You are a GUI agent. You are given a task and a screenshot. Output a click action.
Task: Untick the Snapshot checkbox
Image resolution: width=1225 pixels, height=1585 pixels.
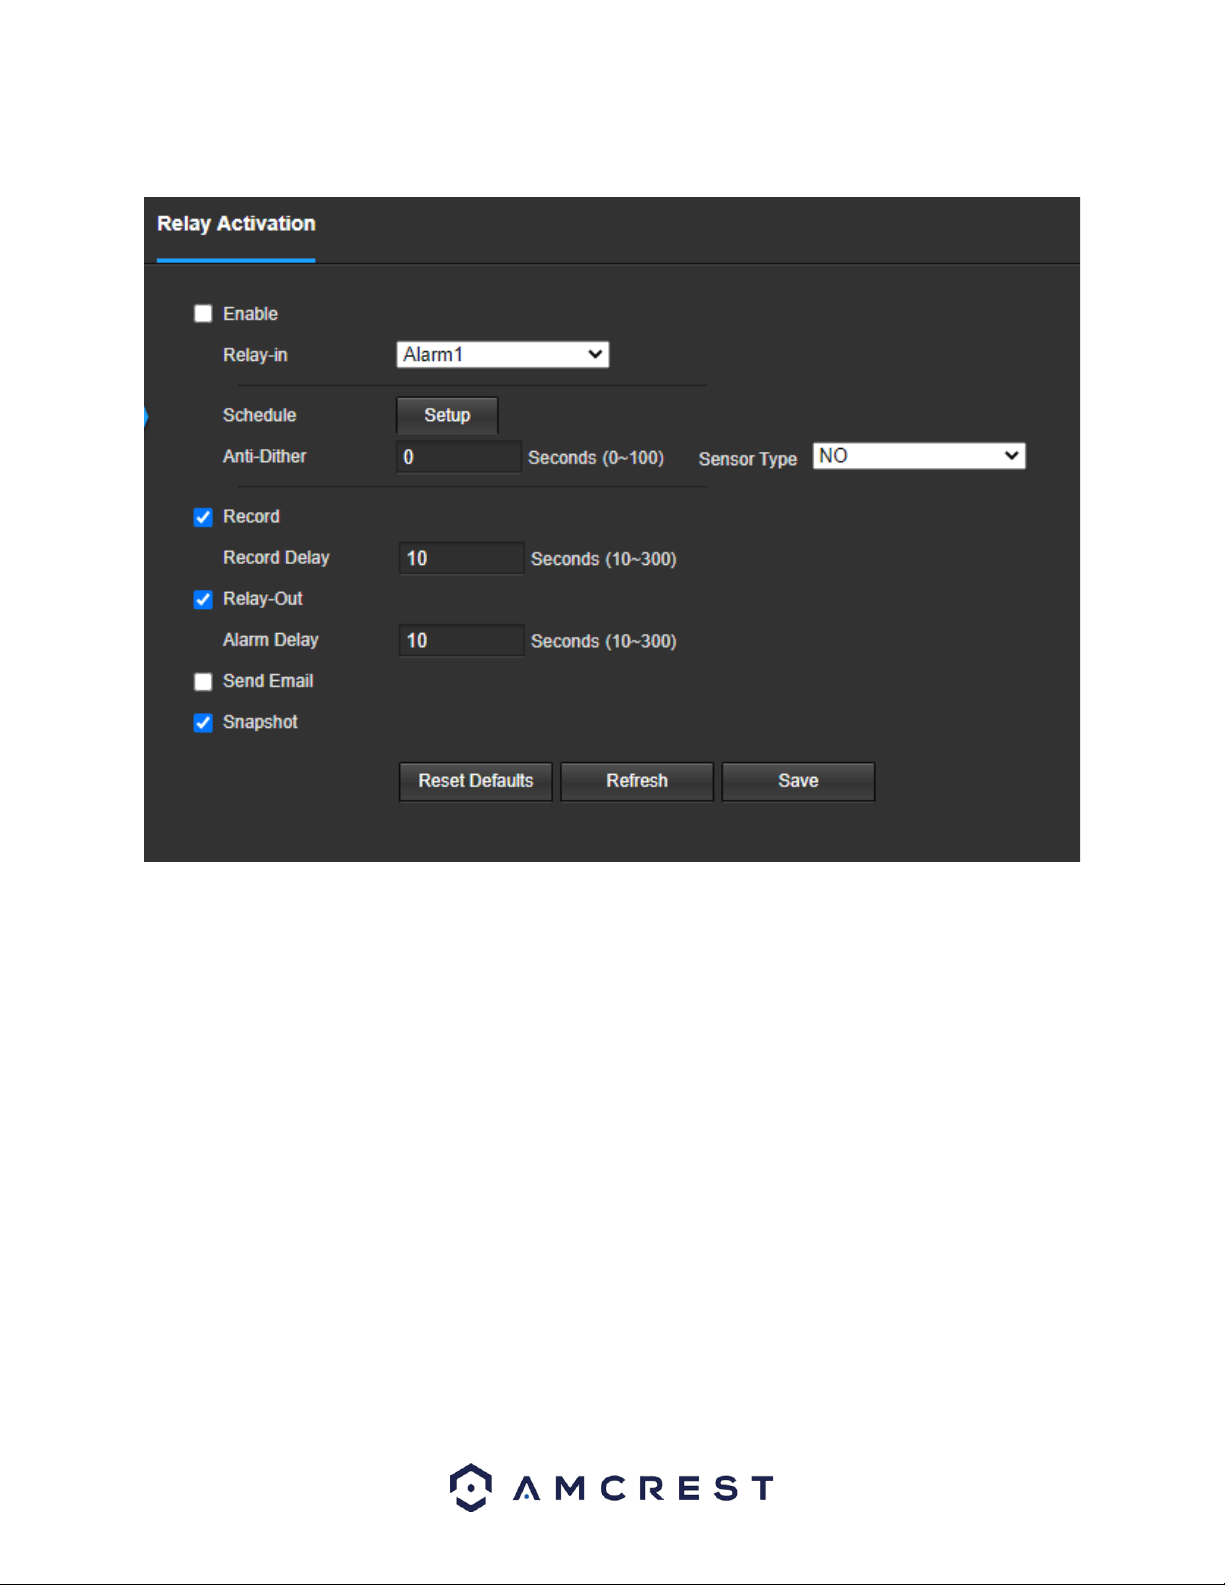pos(203,722)
